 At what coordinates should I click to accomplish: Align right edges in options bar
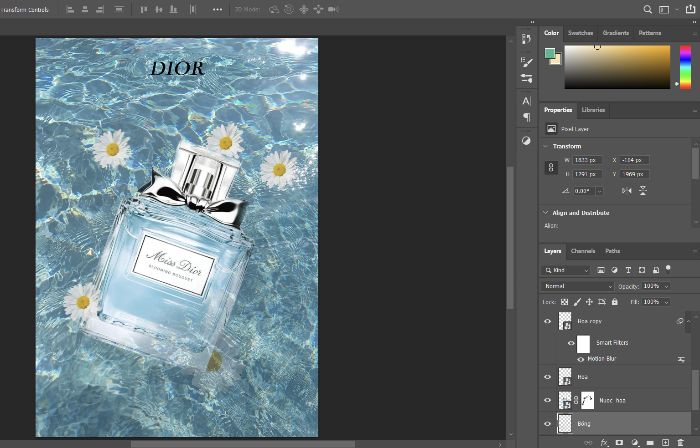pyautogui.click(x=100, y=9)
